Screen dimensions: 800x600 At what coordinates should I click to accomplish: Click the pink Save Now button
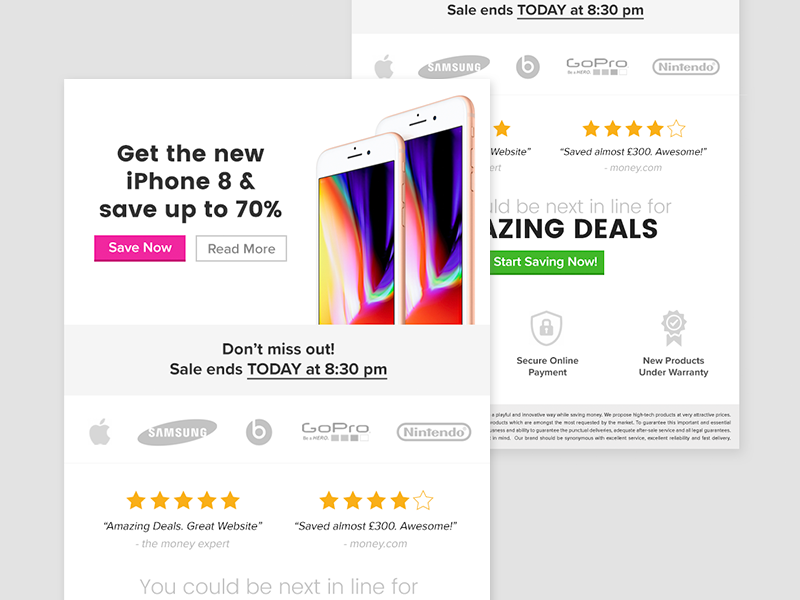click(x=140, y=248)
